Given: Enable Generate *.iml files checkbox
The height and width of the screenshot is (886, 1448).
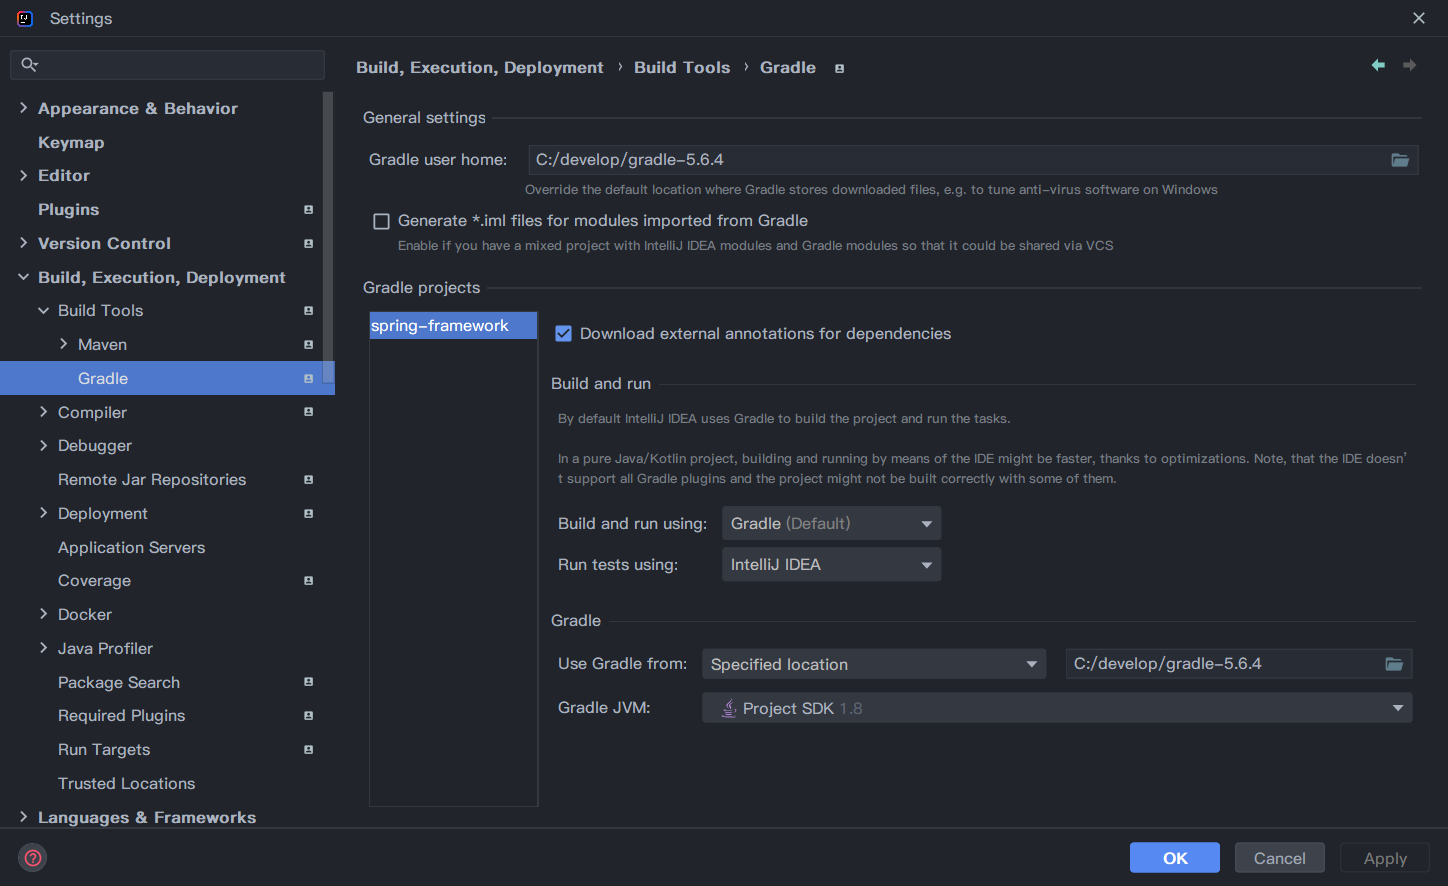Looking at the screenshot, I should (381, 221).
